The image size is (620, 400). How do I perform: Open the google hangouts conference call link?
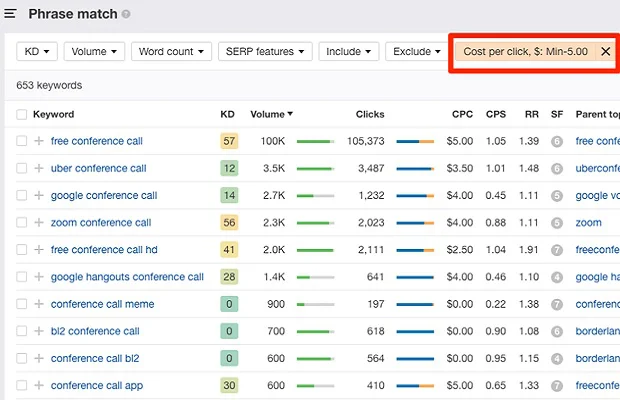pyautogui.click(x=127, y=277)
